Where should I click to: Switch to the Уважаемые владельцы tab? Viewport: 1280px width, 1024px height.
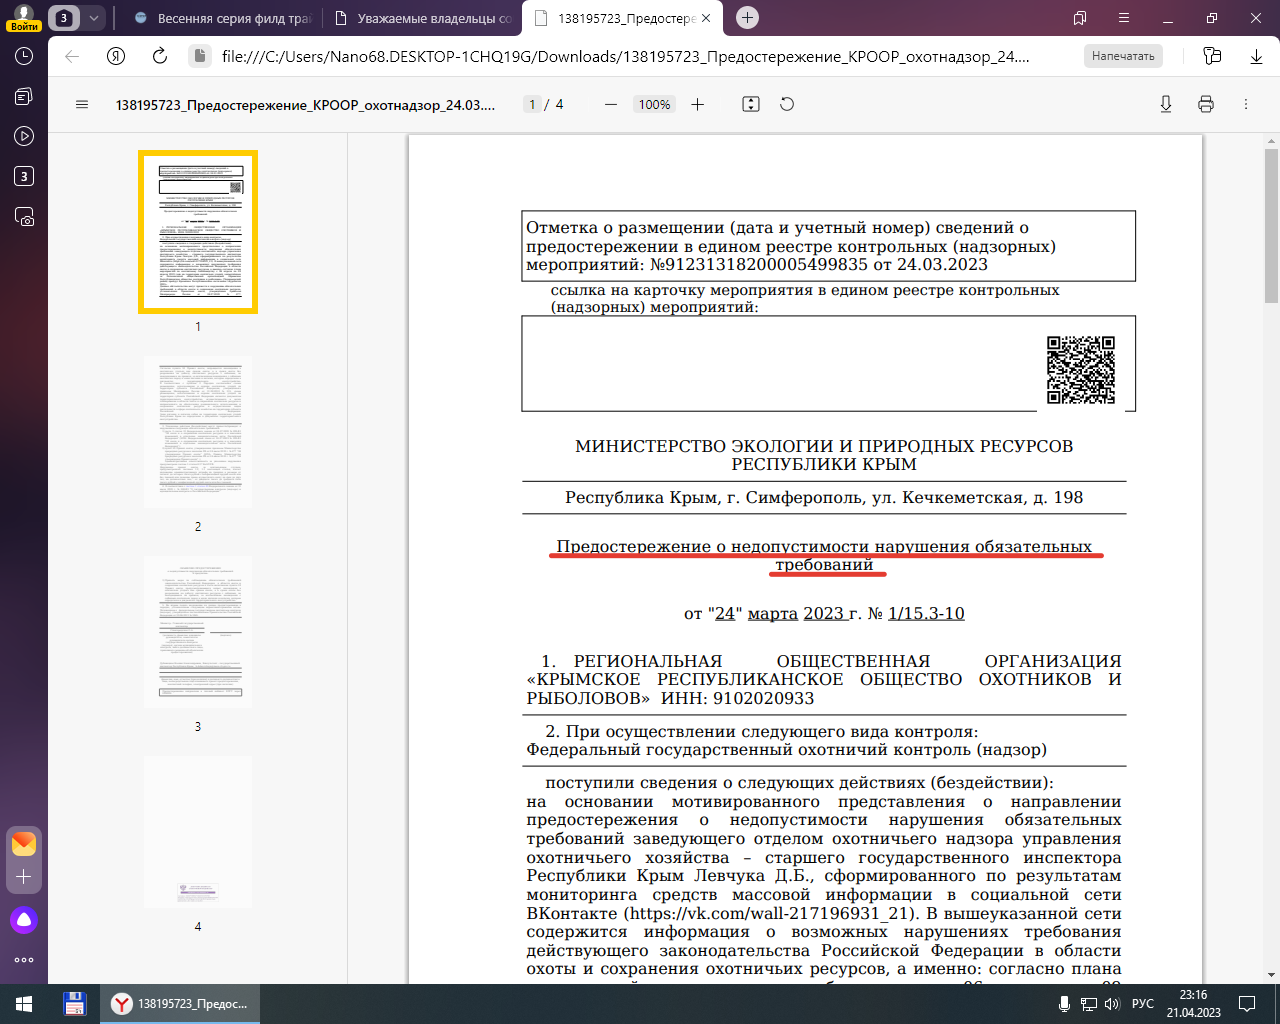[x=423, y=18]
